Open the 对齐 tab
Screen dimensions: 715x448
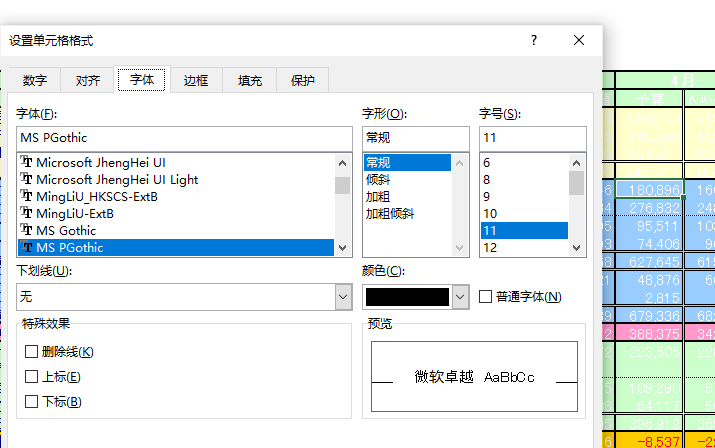pos(88,81)
